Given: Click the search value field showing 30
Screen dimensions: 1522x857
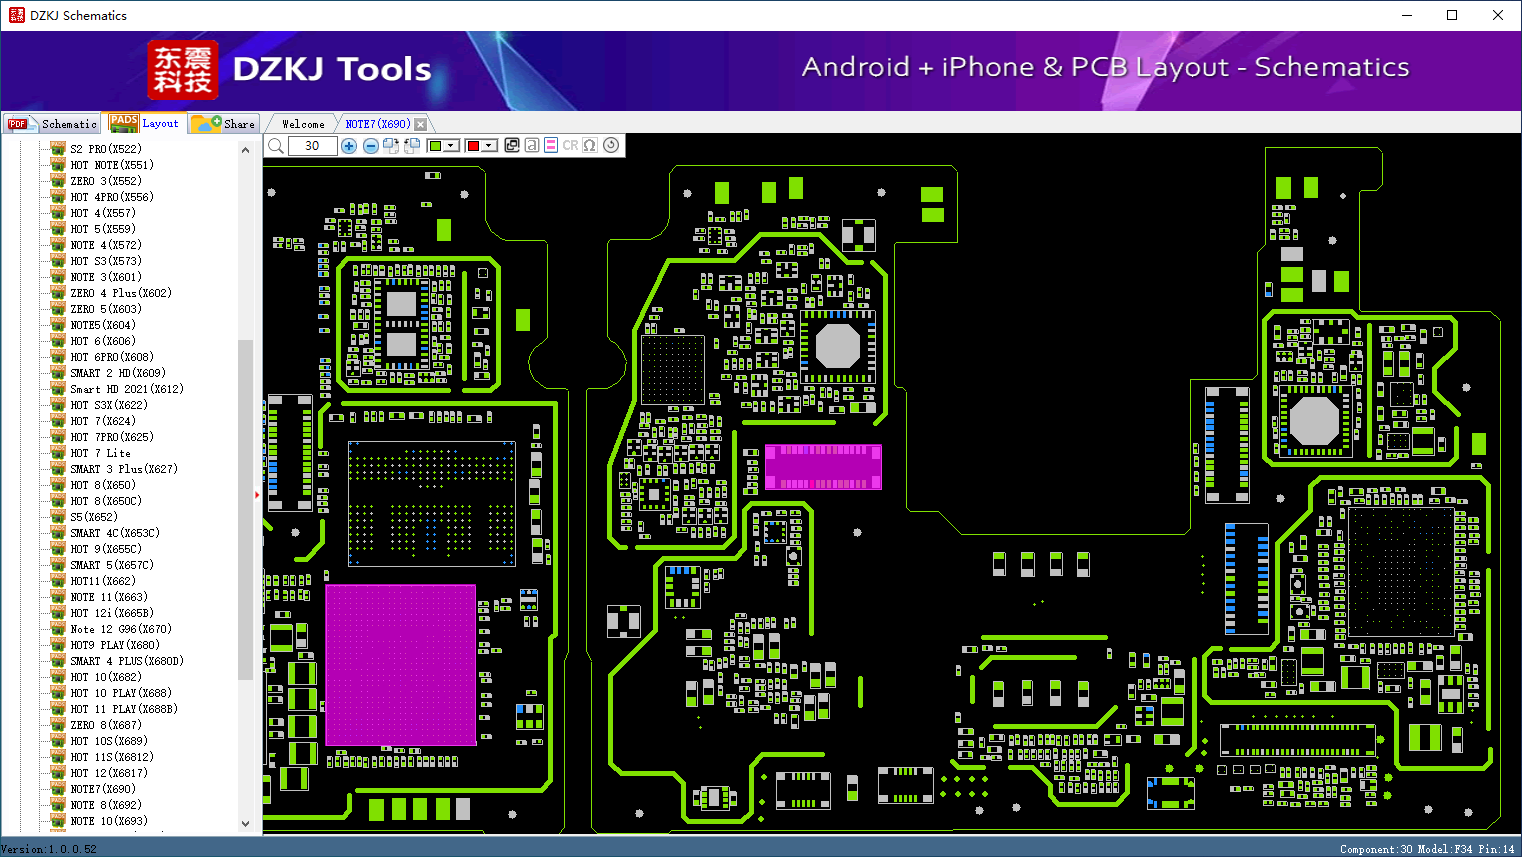Looking at the screenshot, I should coord(312,146).
